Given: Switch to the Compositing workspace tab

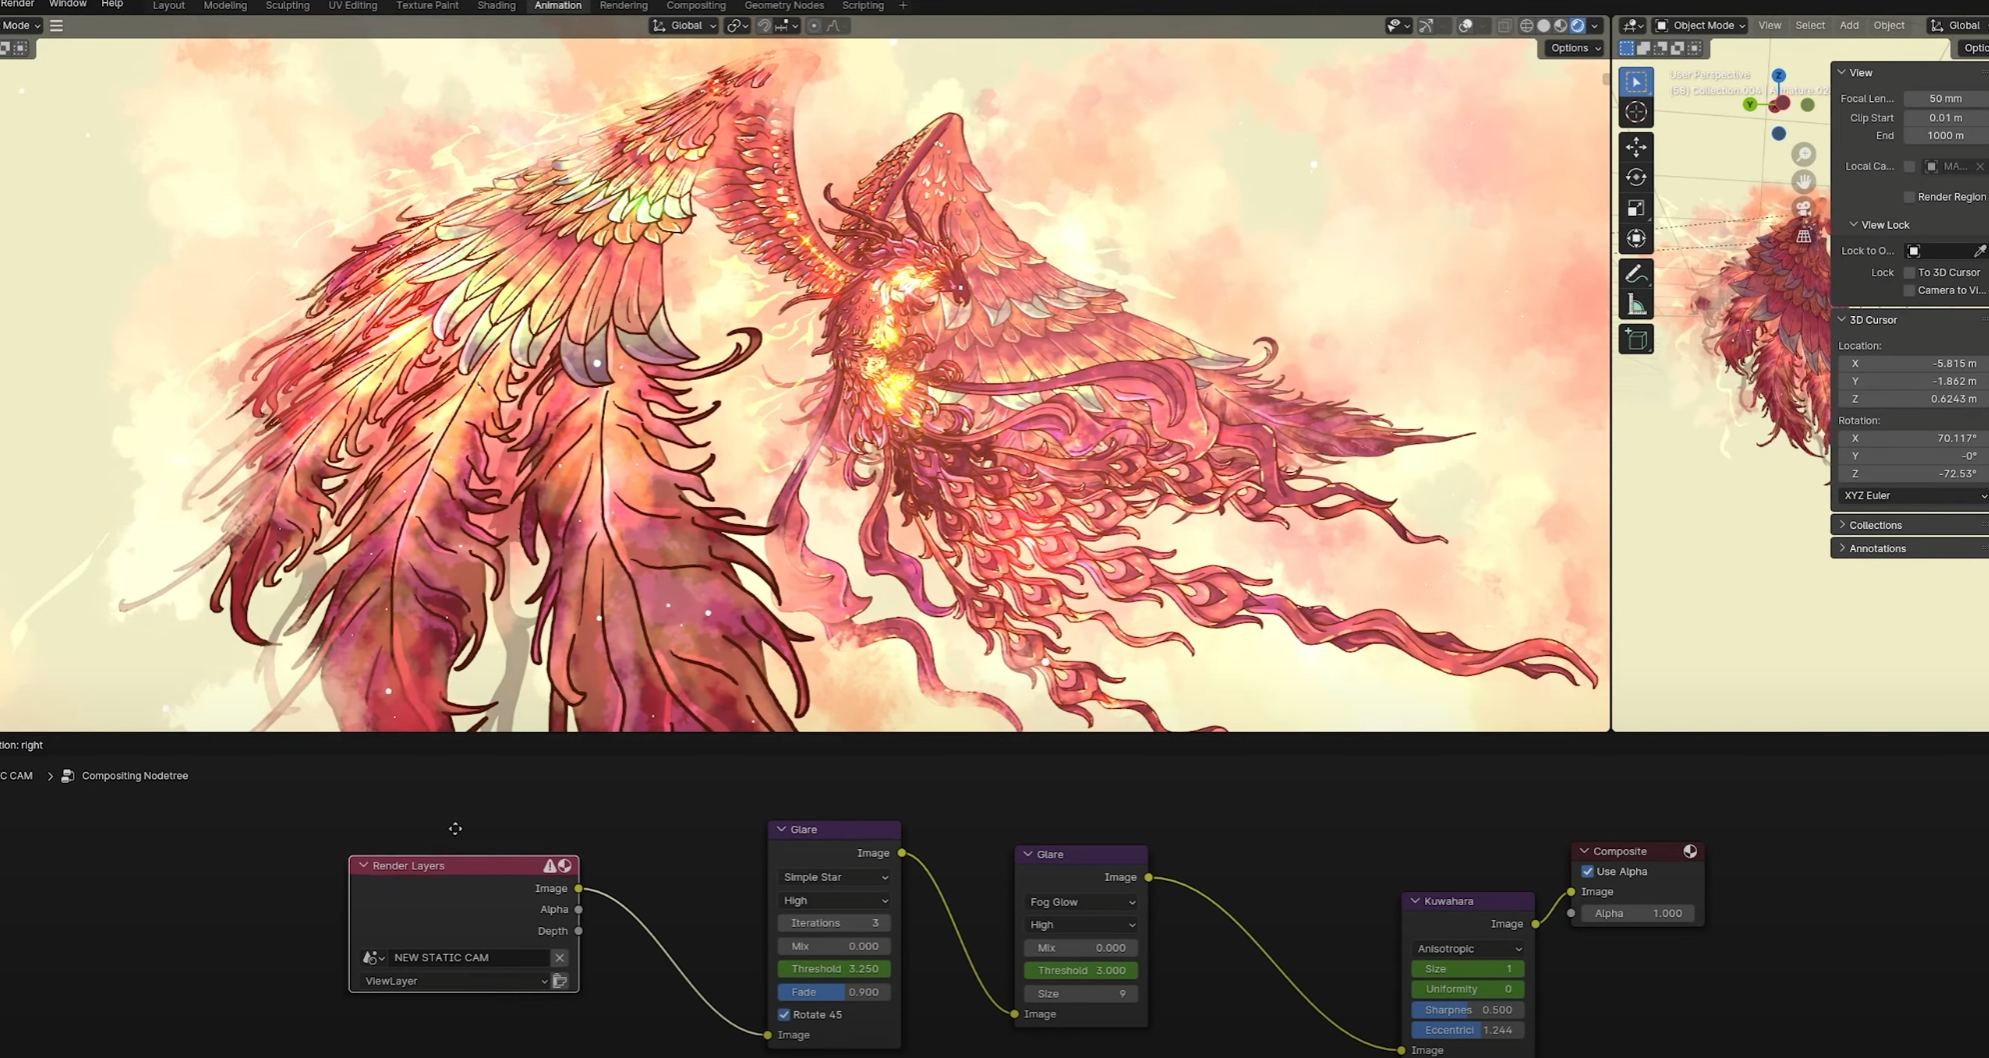Looking at the screenshot, I should 696,6.
